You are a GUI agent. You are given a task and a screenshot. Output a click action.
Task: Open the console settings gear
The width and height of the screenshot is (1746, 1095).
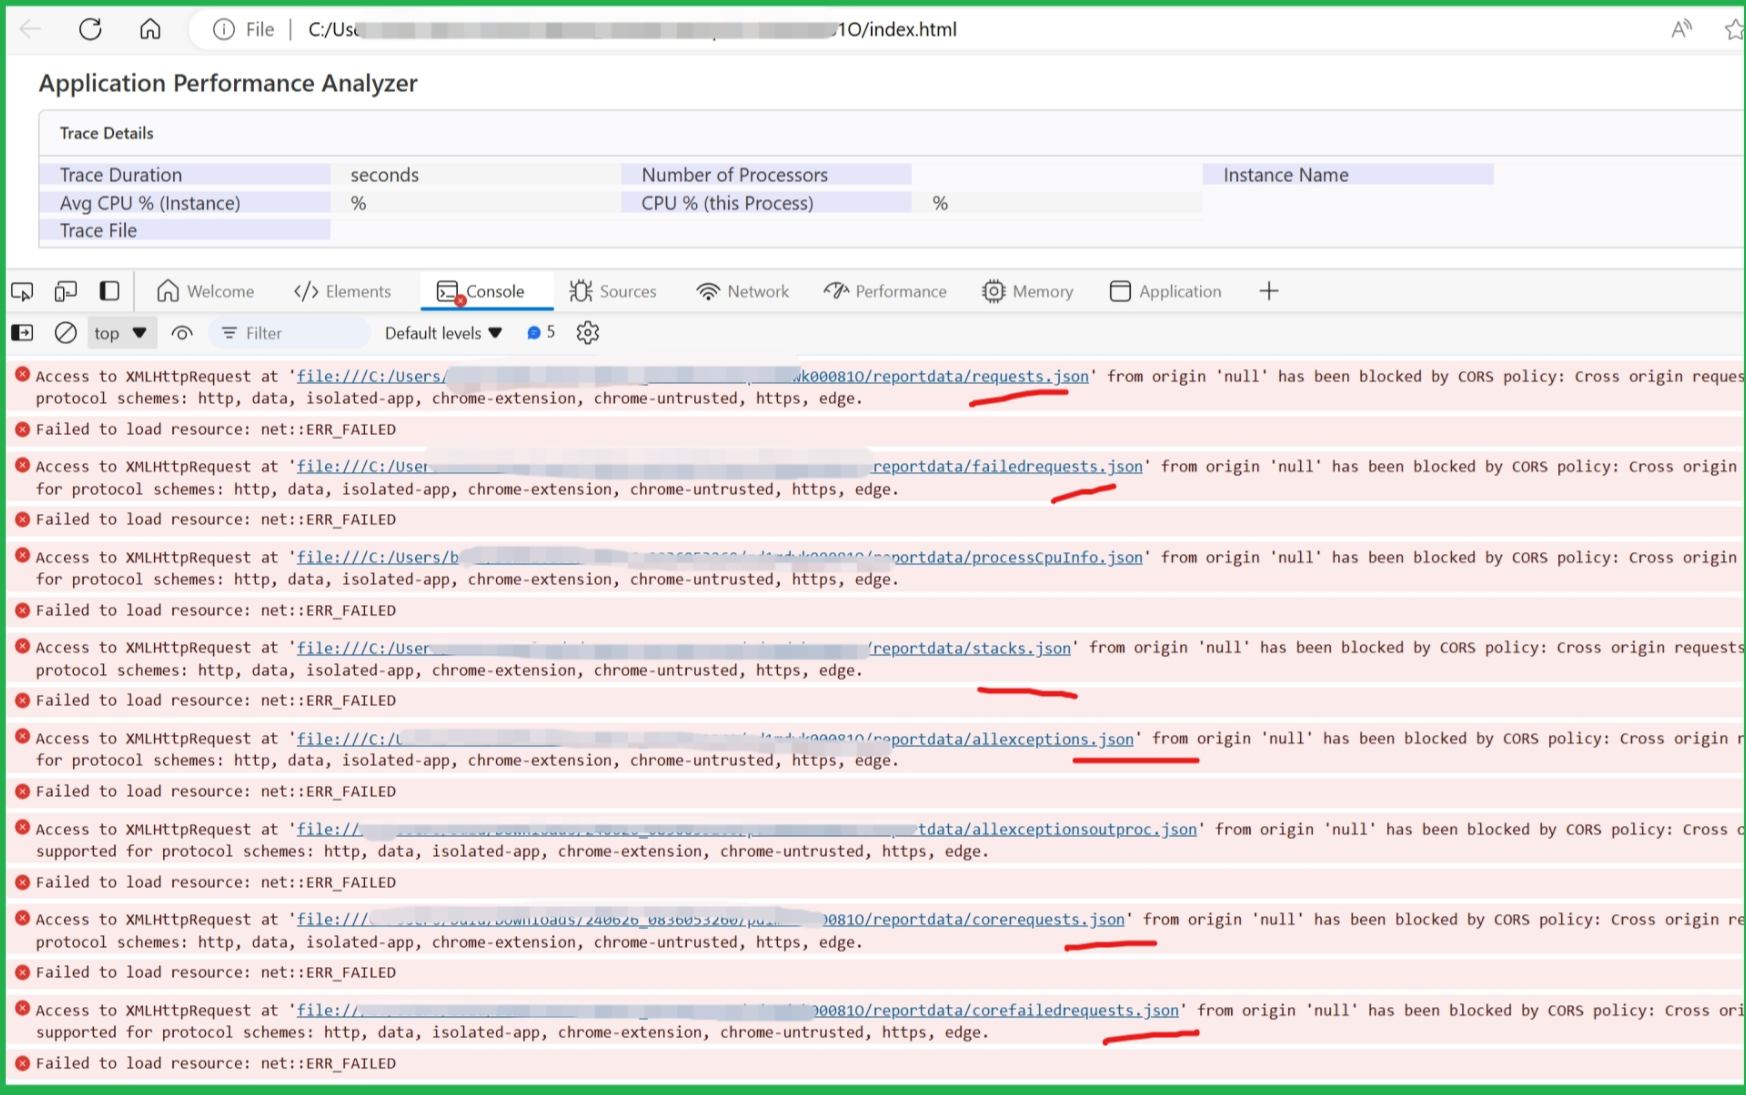(x=588, y=333)
